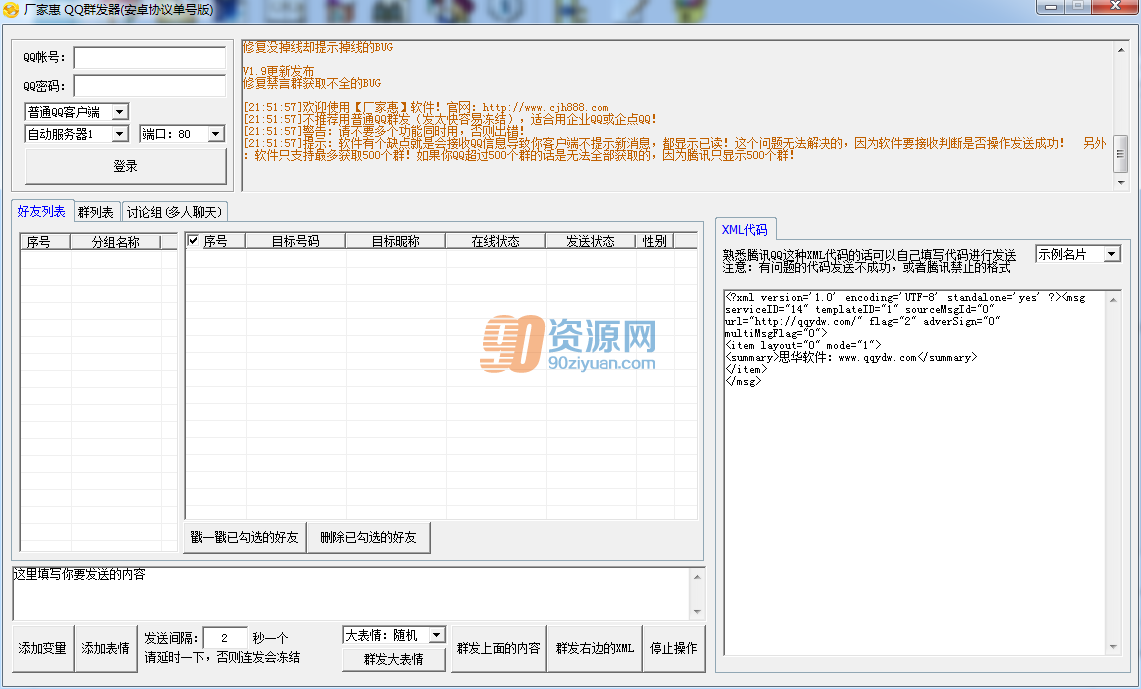Click the message content text area

coord(351,594)
